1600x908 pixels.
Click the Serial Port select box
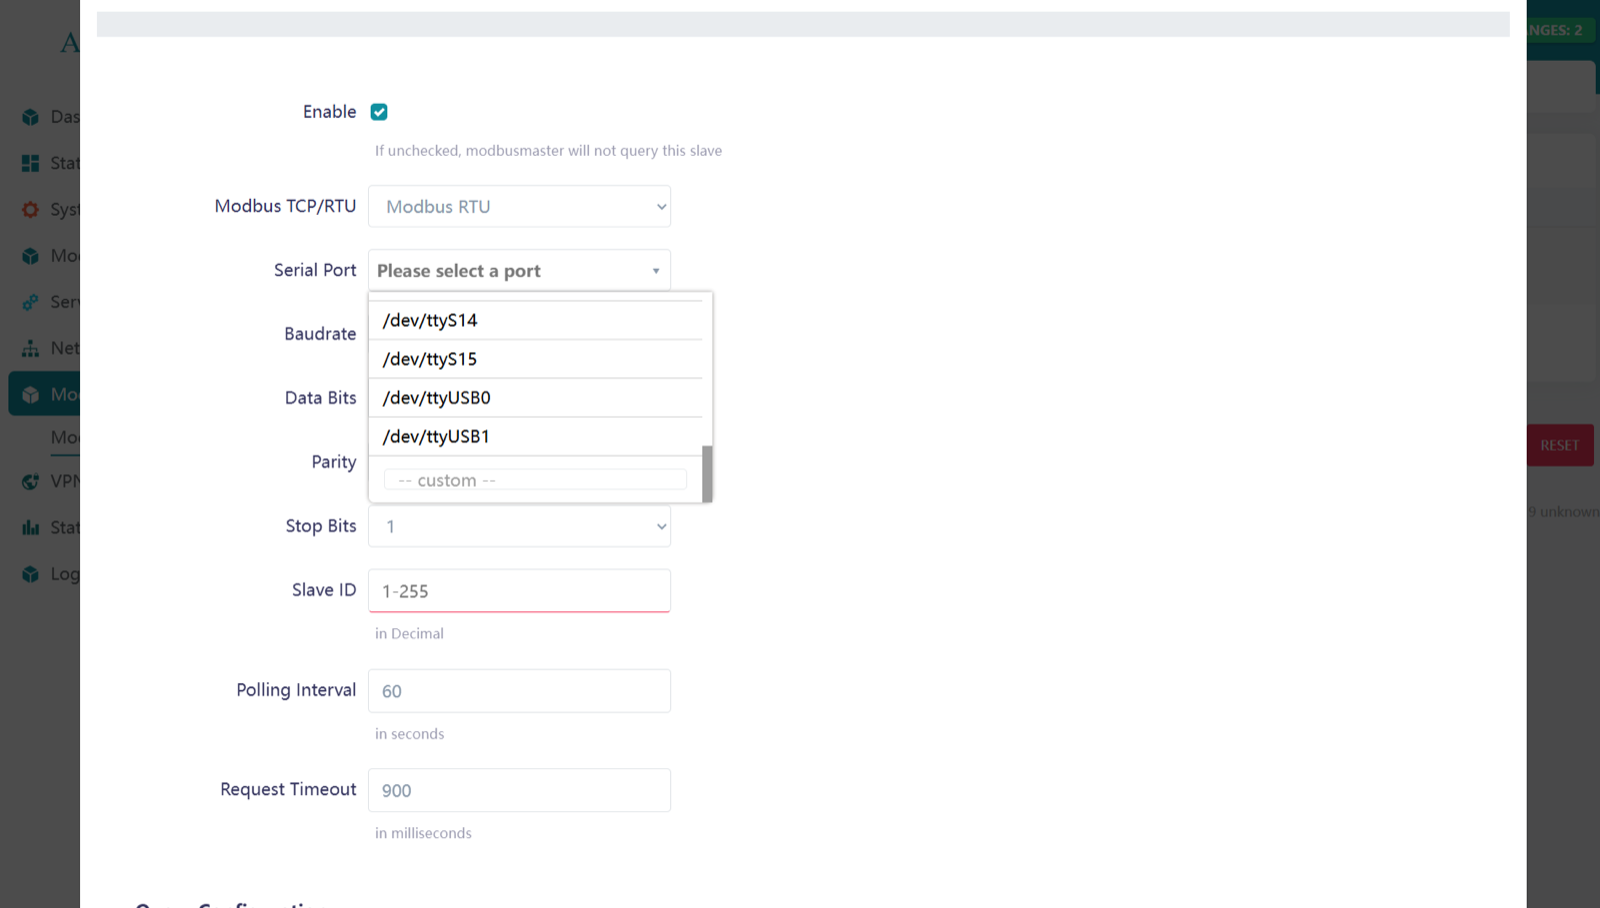click(x=519, y=270)
